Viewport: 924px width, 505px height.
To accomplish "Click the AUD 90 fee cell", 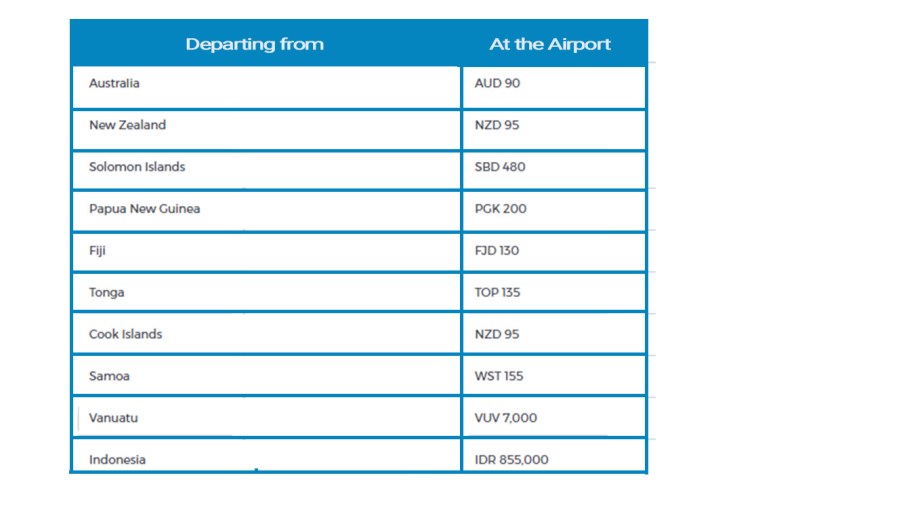I will tap(554, 87).
